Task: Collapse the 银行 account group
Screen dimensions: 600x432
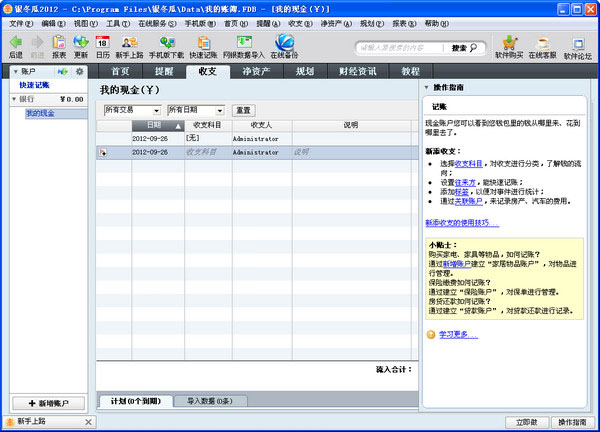Action: coord(14,99)
